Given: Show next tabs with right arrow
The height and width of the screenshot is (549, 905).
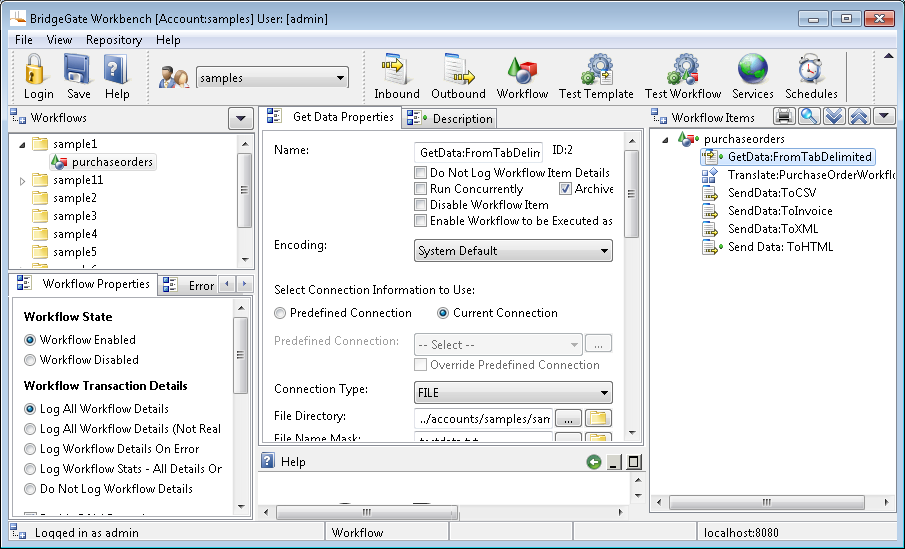Looking at the screenshot, I should click(x=245, y=283).
